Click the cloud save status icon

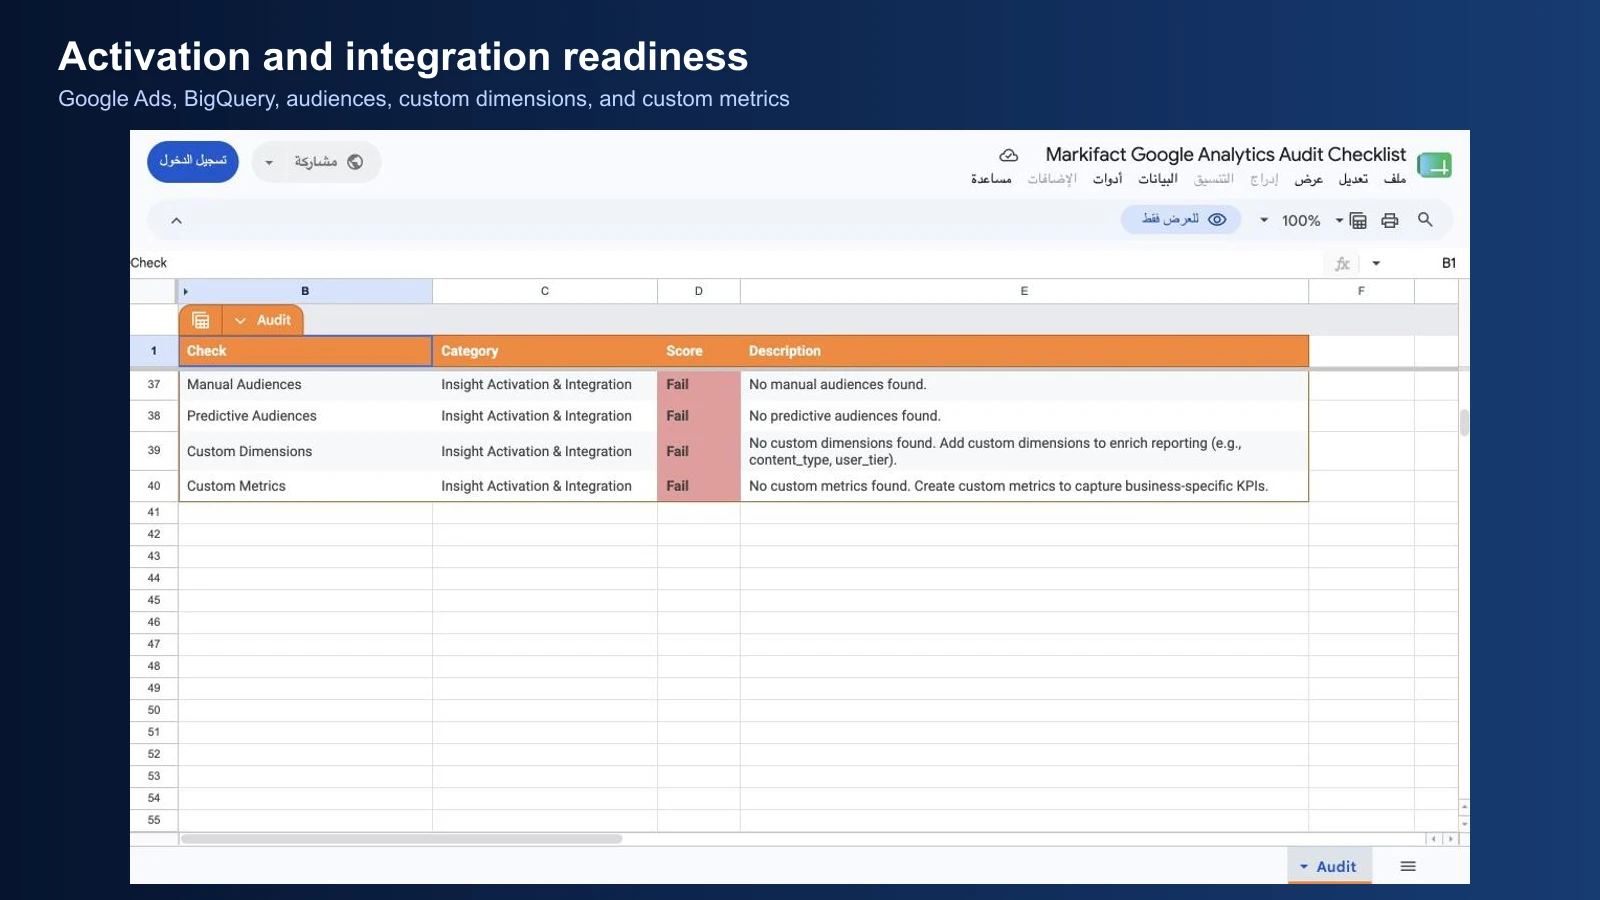1009,155
